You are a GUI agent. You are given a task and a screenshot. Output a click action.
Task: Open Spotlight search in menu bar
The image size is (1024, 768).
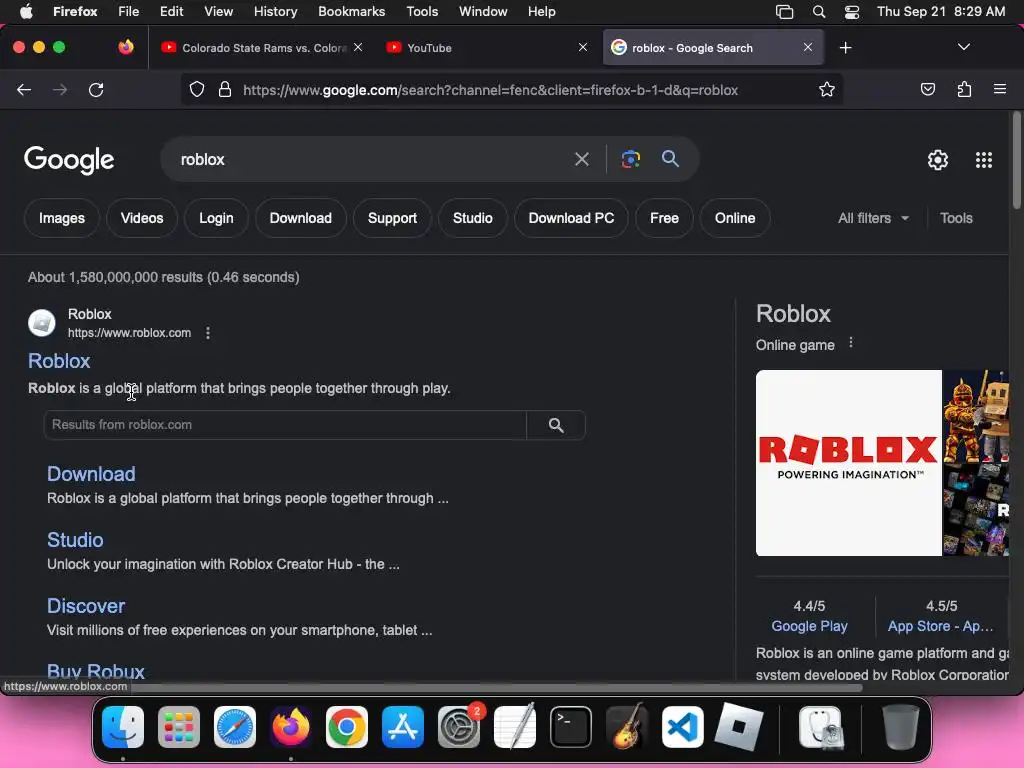tap(819, 12)
